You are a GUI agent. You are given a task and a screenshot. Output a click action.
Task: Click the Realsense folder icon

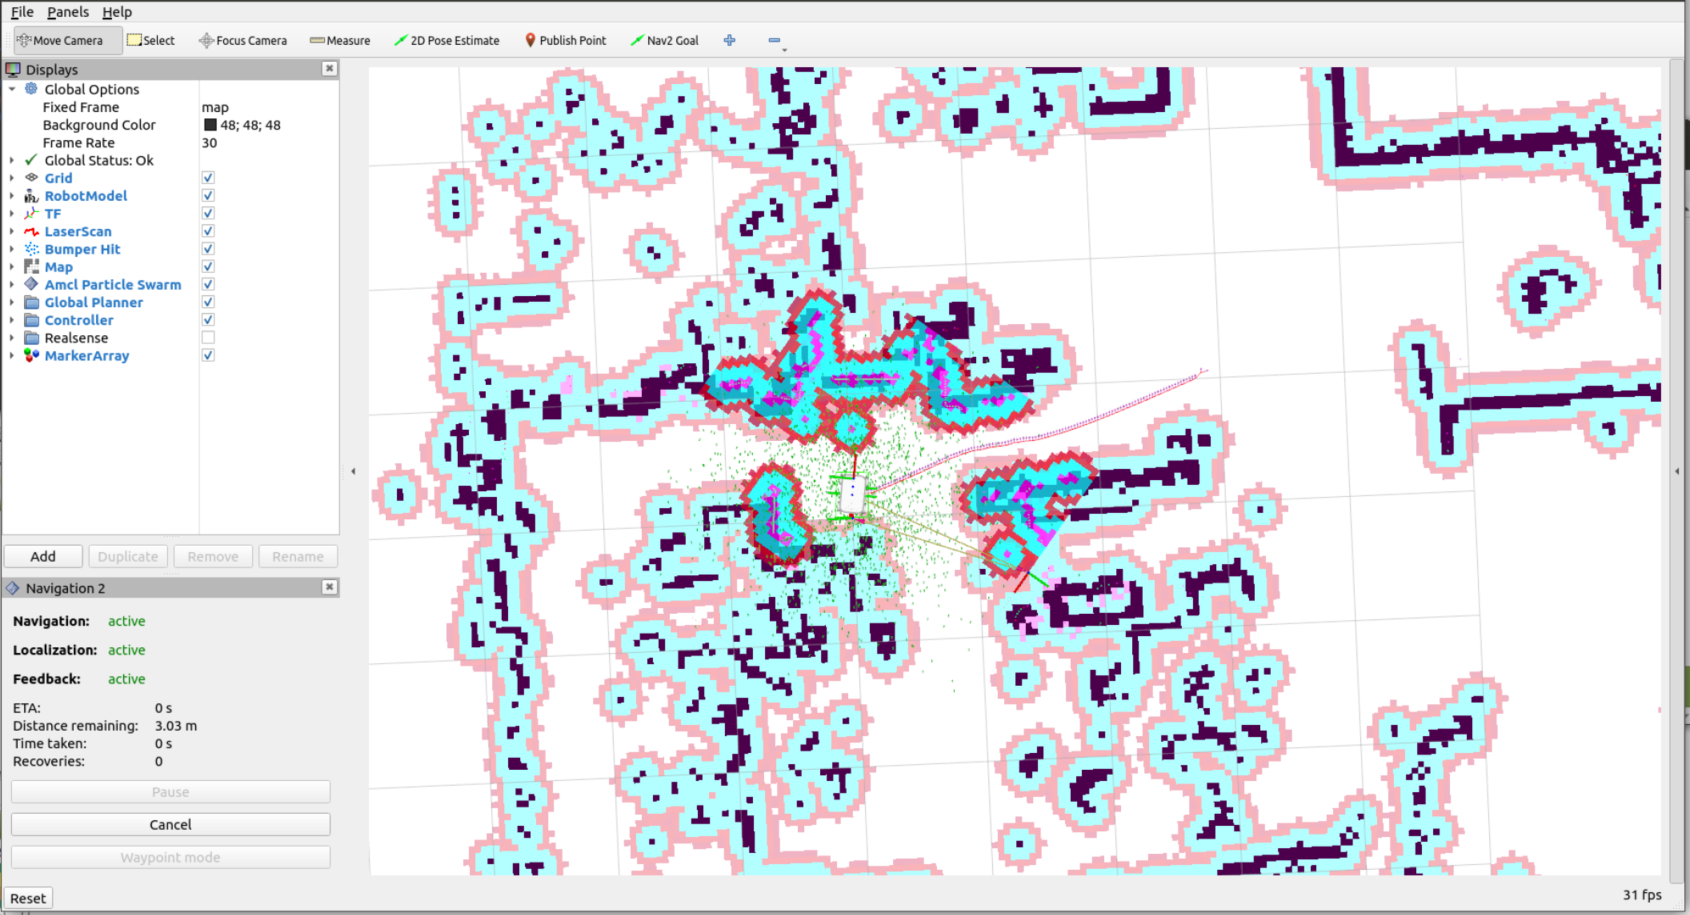[x=31, y=338]
